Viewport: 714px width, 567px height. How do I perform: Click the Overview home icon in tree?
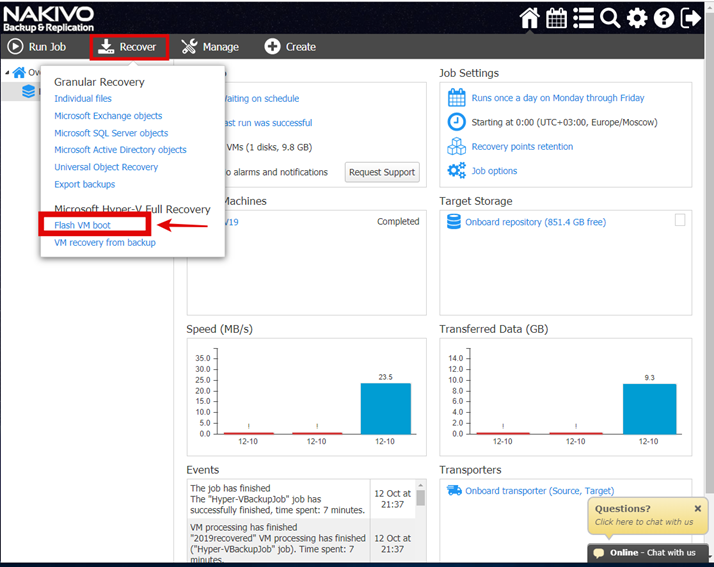pyautogui.click(x=19, y=72)
